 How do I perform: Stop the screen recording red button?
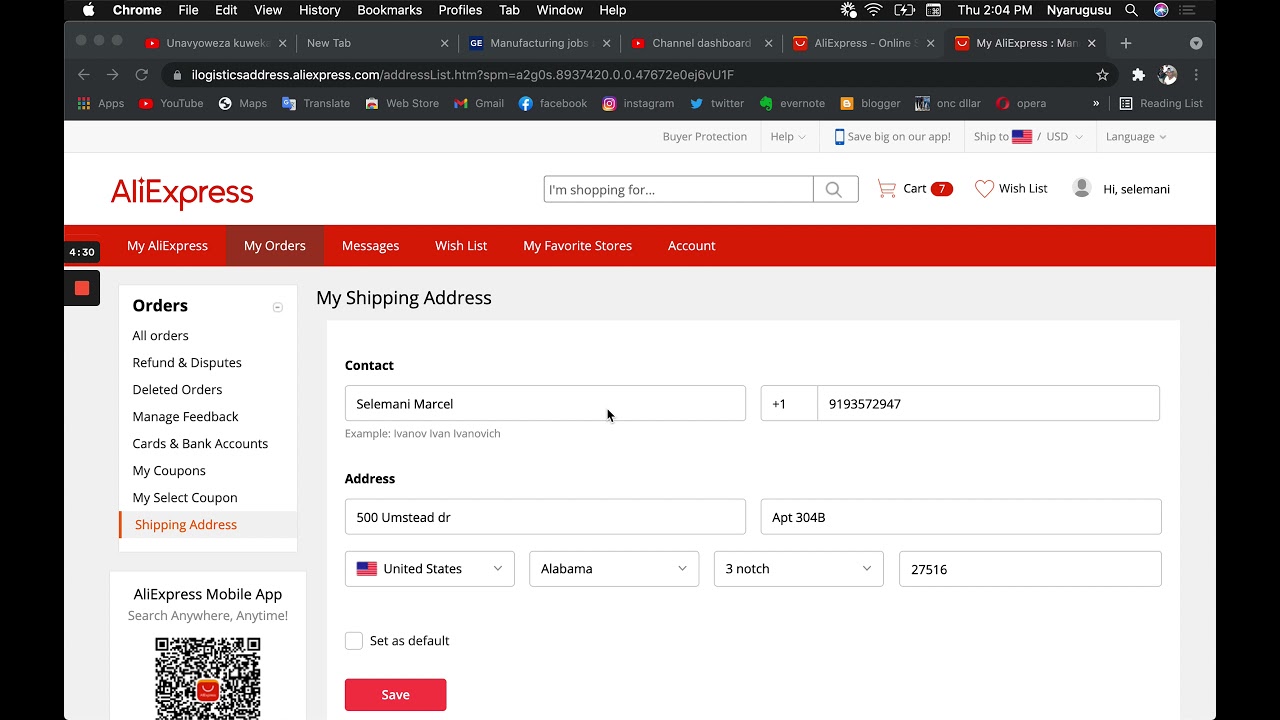pyautogui.click(x=82, y=288)
